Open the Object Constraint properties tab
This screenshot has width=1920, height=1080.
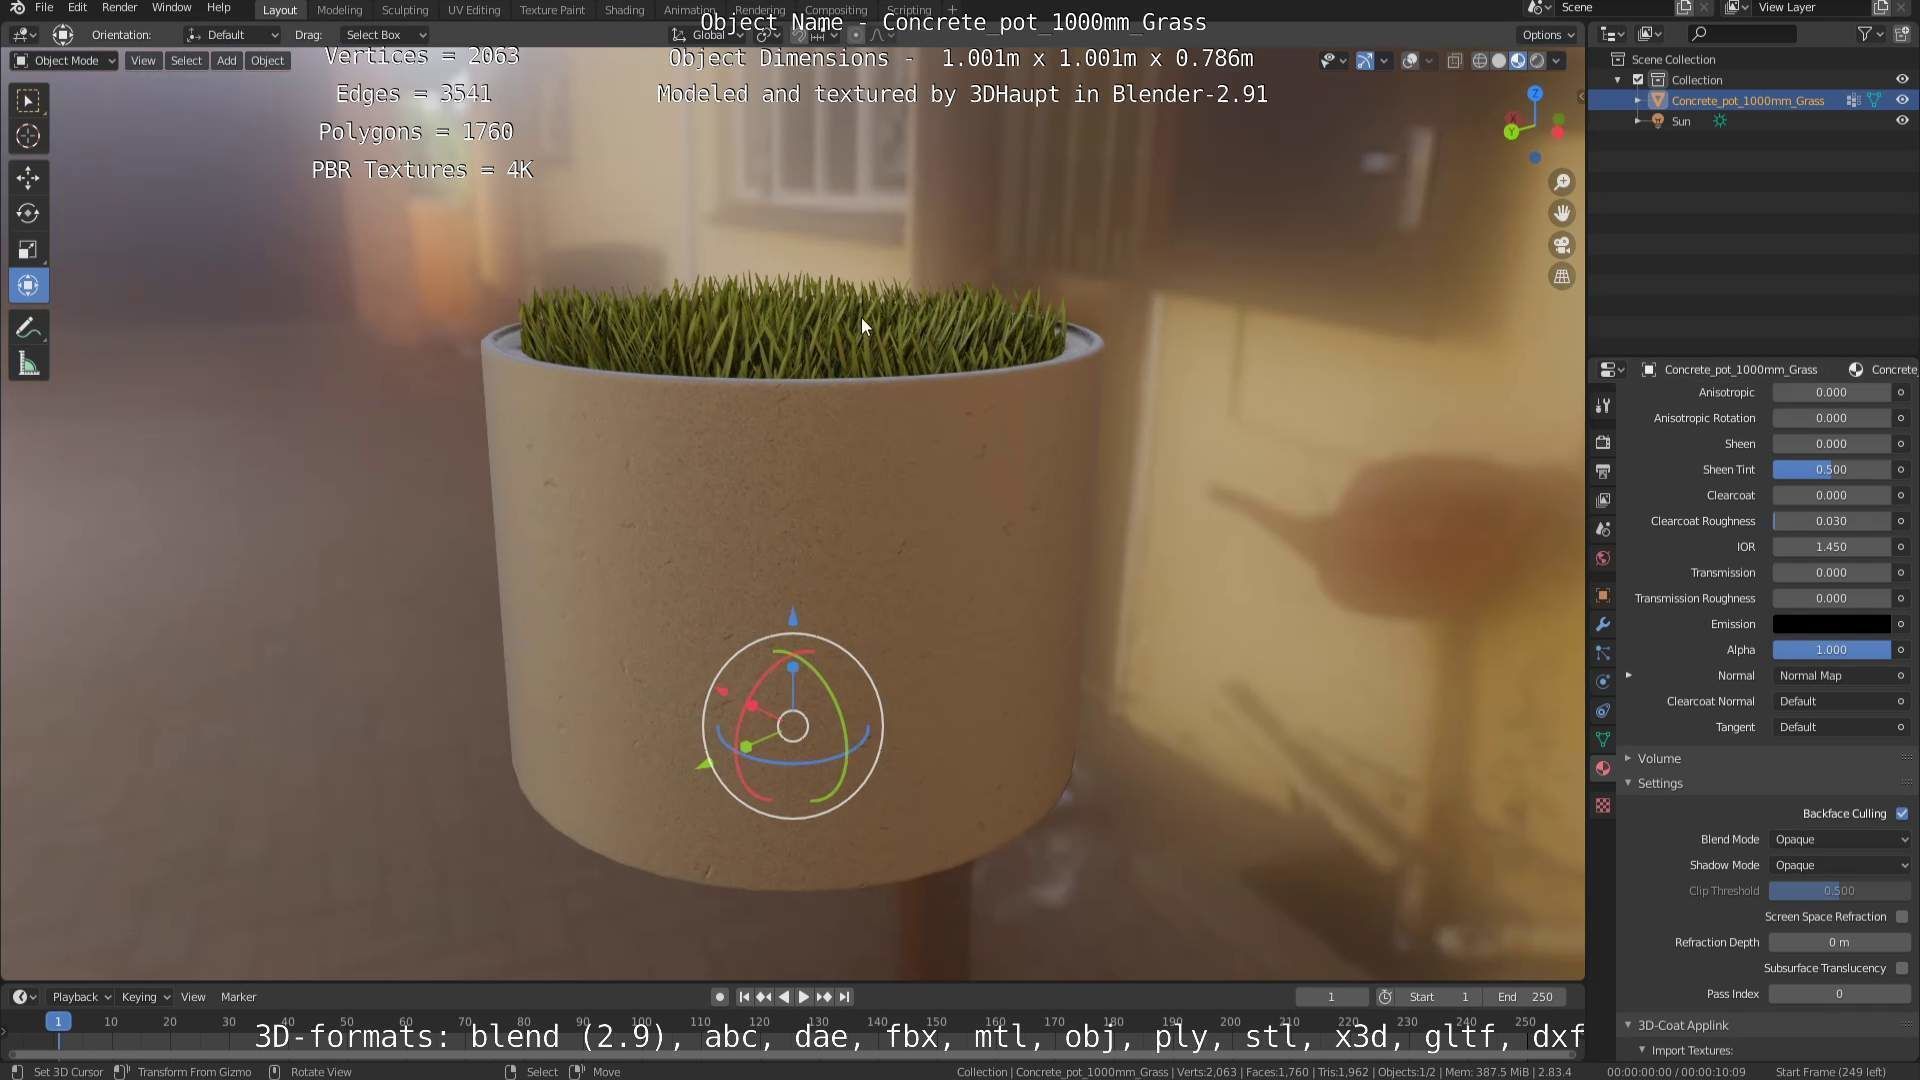(1603, 711)
